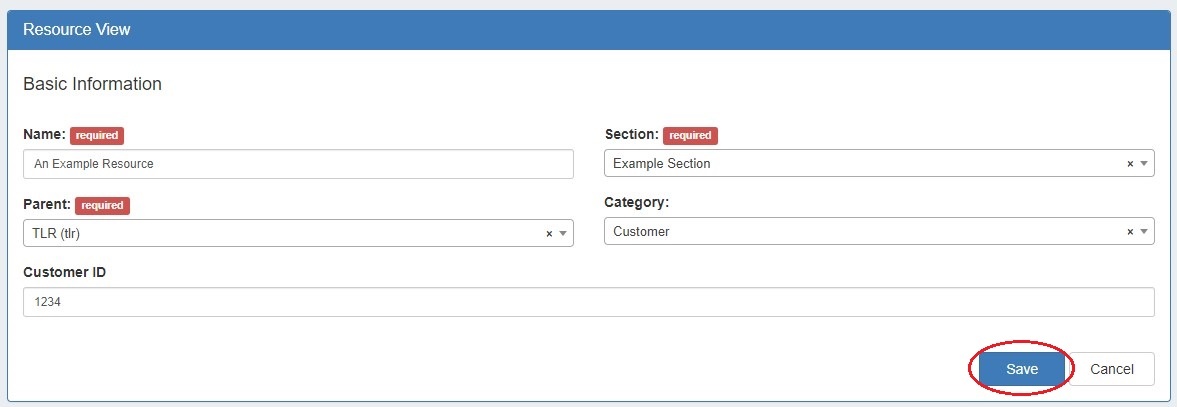Click the Basic Information heading

pyautogui.click(x=92, y=84)
